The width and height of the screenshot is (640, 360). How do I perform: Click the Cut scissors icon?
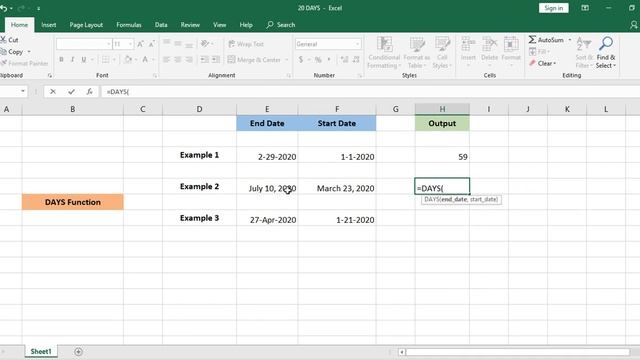3,40
